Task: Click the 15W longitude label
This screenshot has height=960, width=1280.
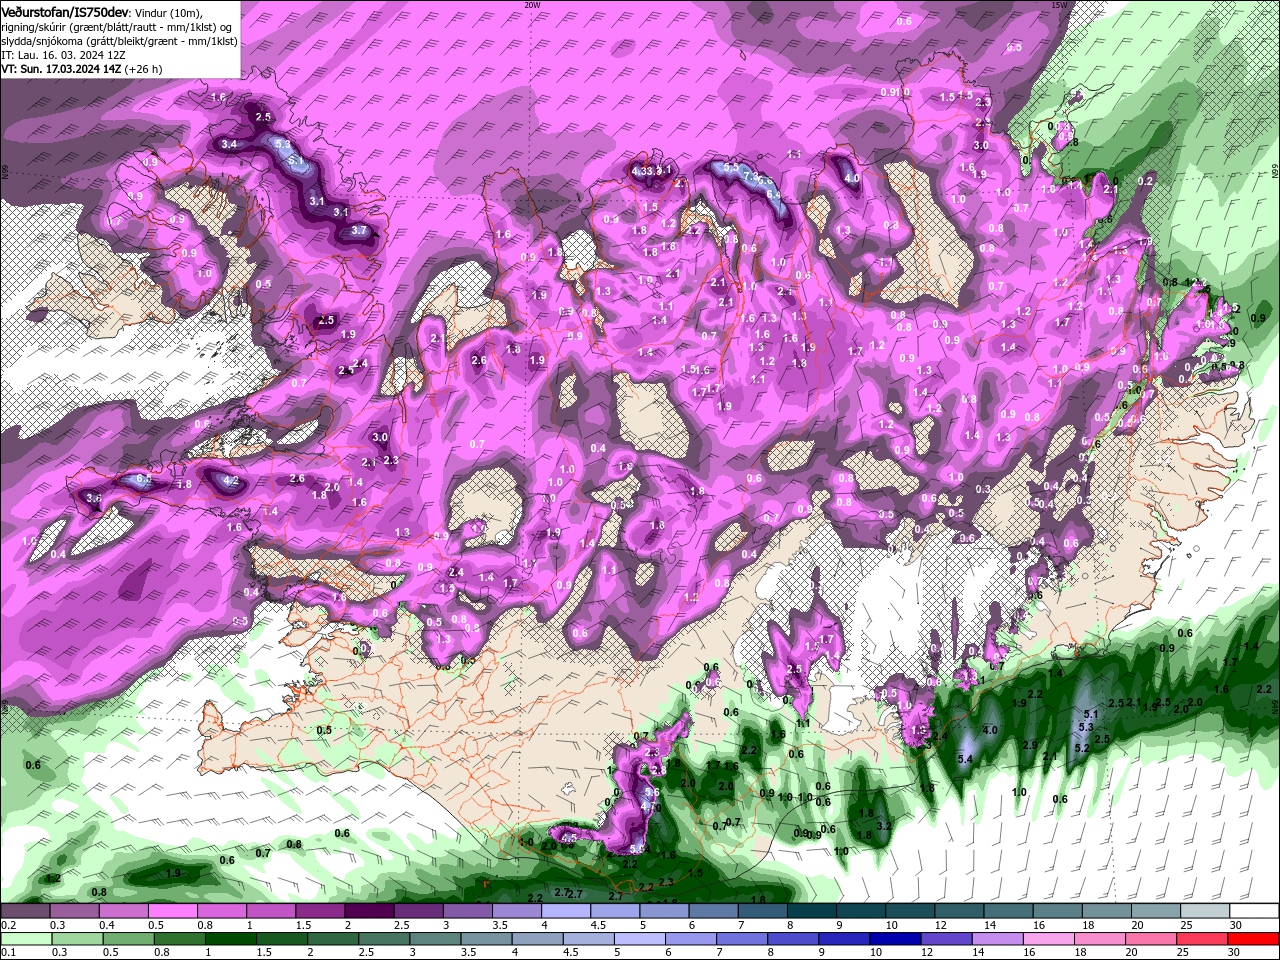Action: 1059,5
